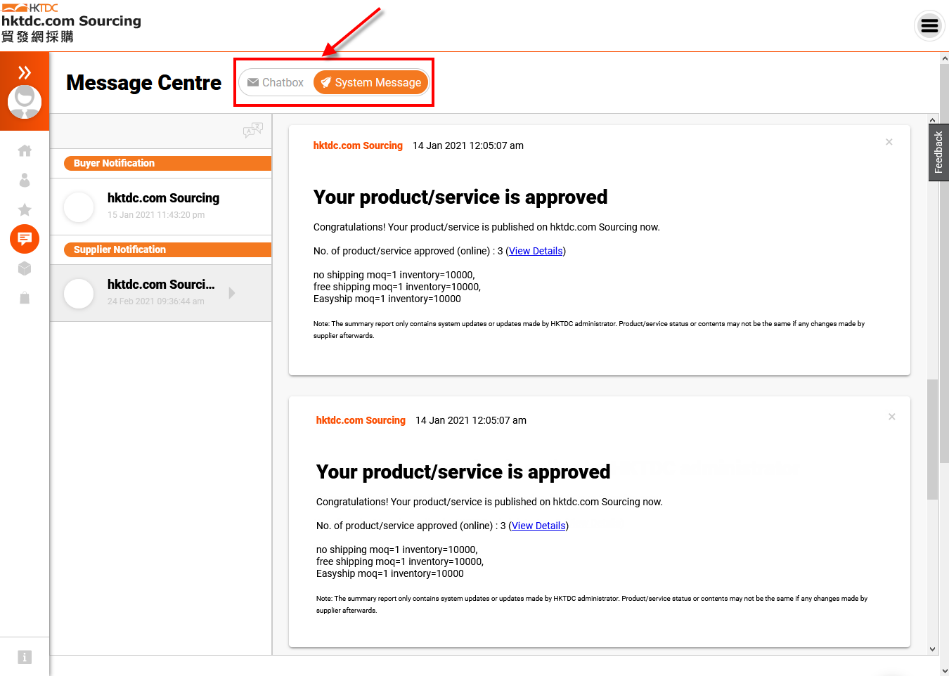Click the Message Centre page heading
Image resolution: width=949 pixels, height=676 pixels.
tap(144, 83)
